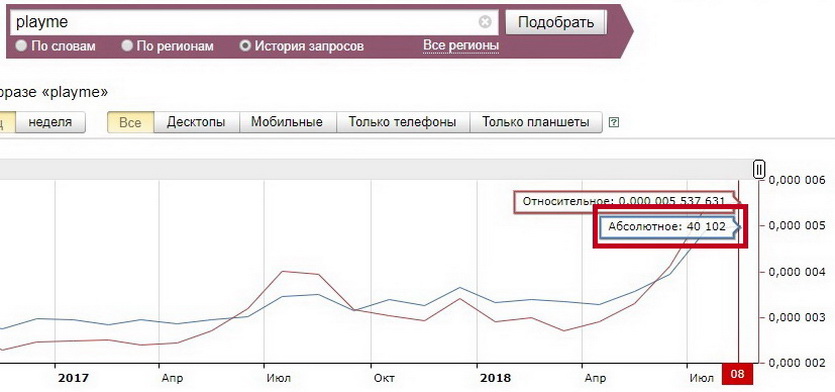Click the '0,000 005' scale value
Image resolution: width=835 pixels, height=392 pixels.
click(x=798, y=226)
